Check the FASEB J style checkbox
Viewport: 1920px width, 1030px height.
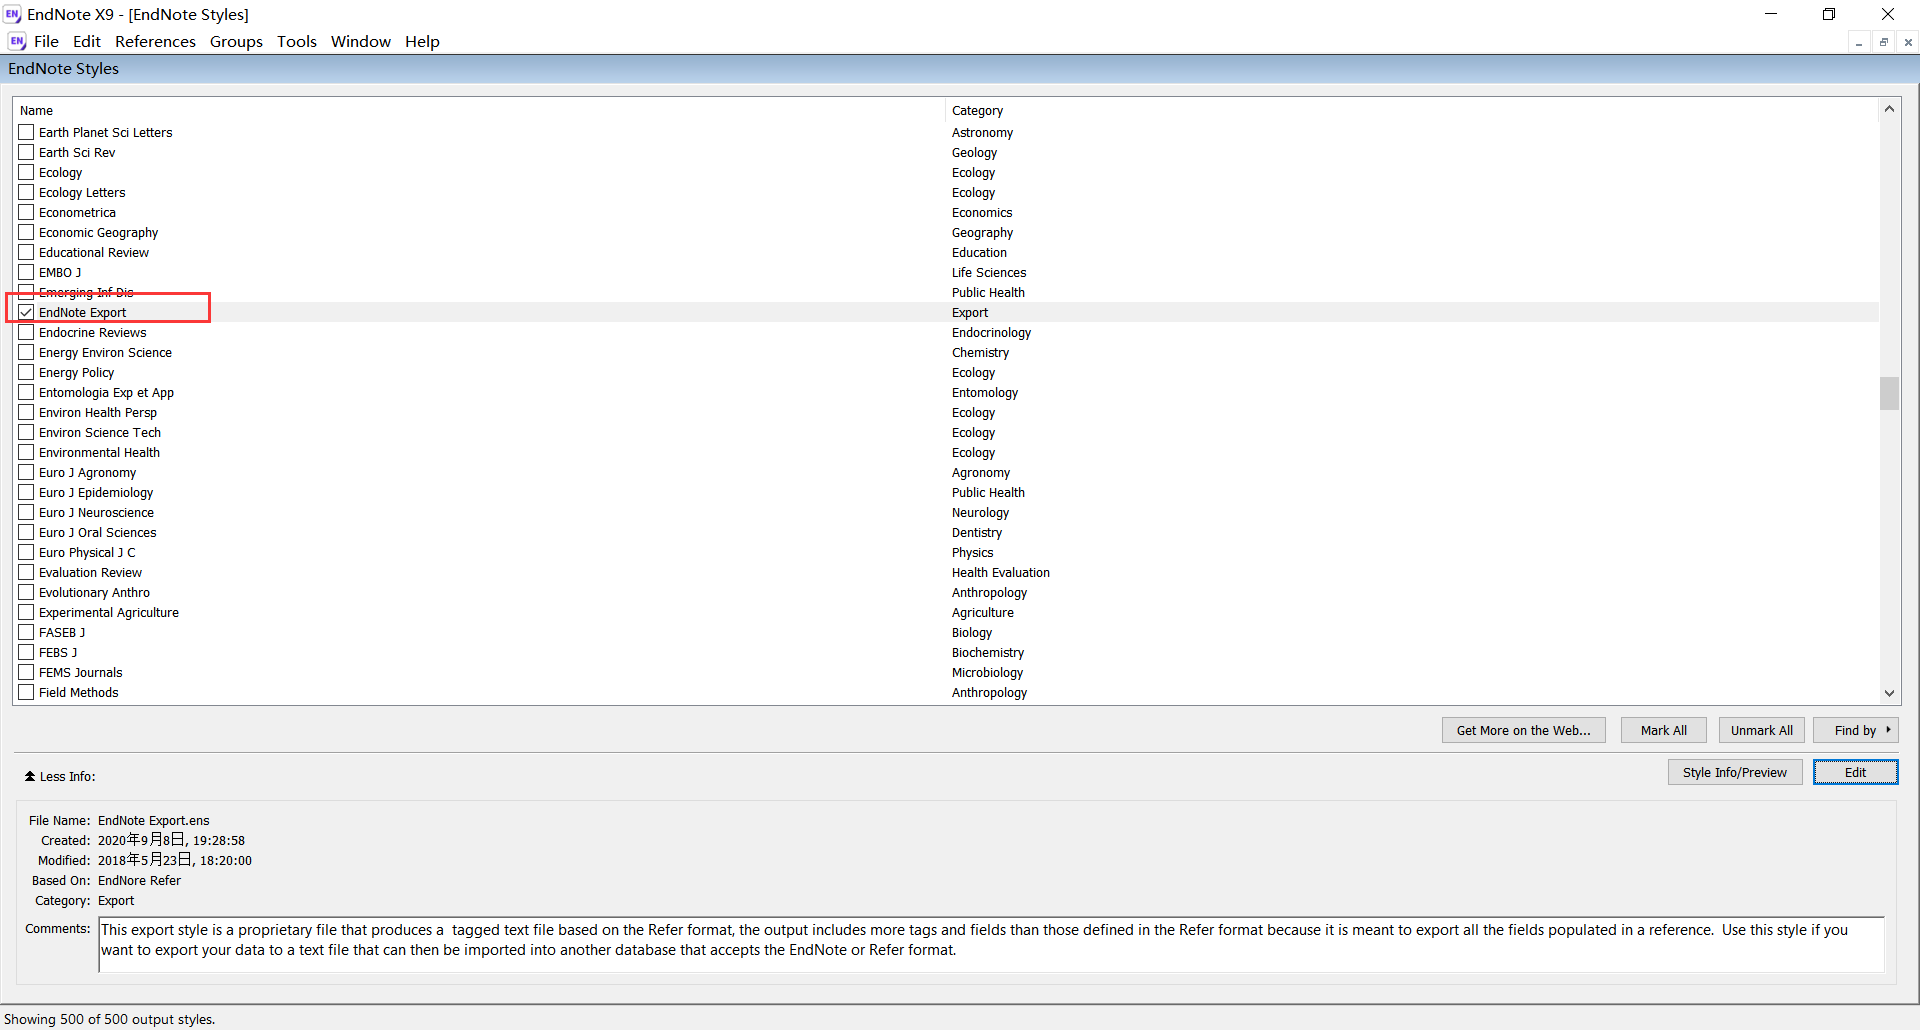coord(26,632)
